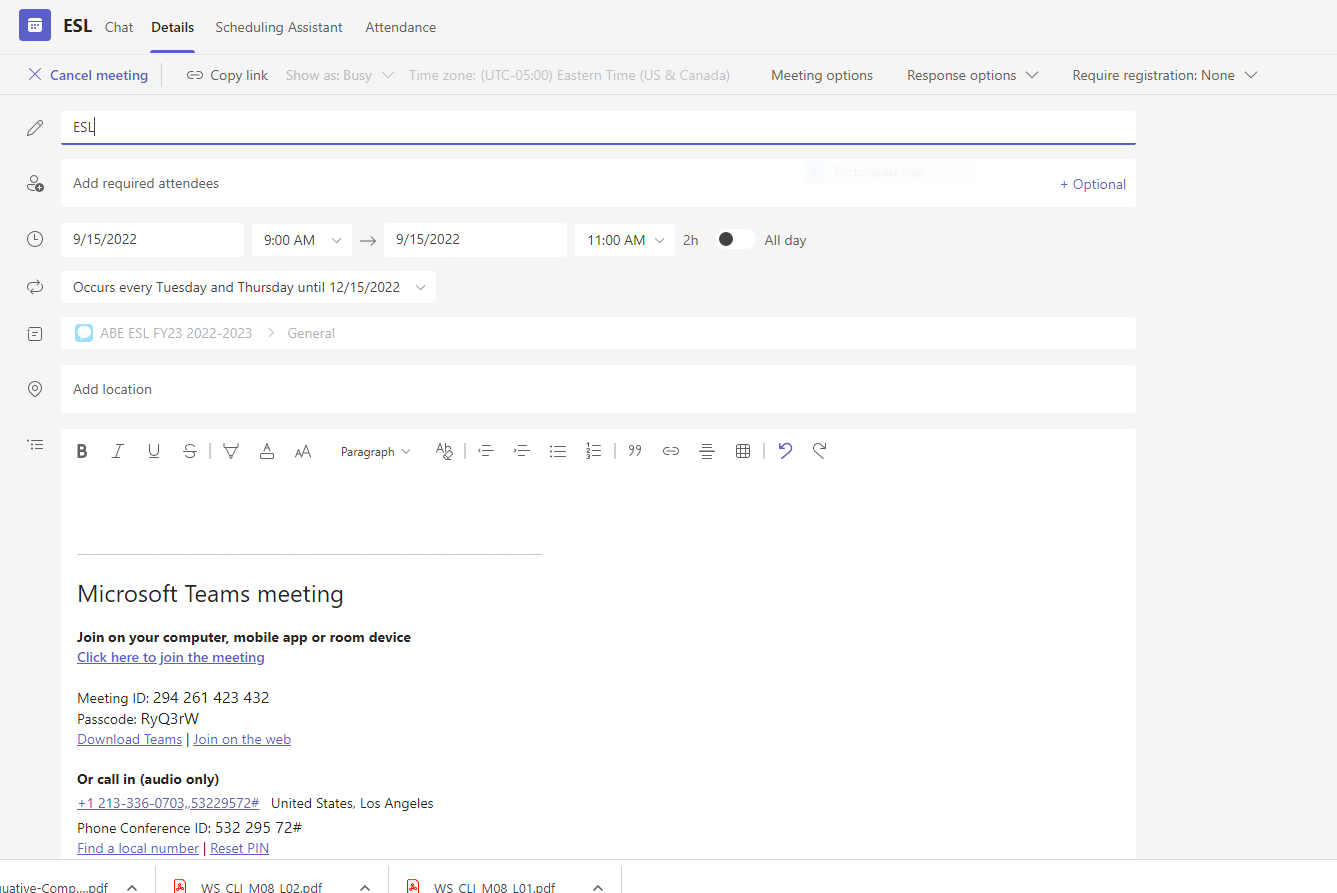Insert a horizontal rule

[x=707, y=452]
